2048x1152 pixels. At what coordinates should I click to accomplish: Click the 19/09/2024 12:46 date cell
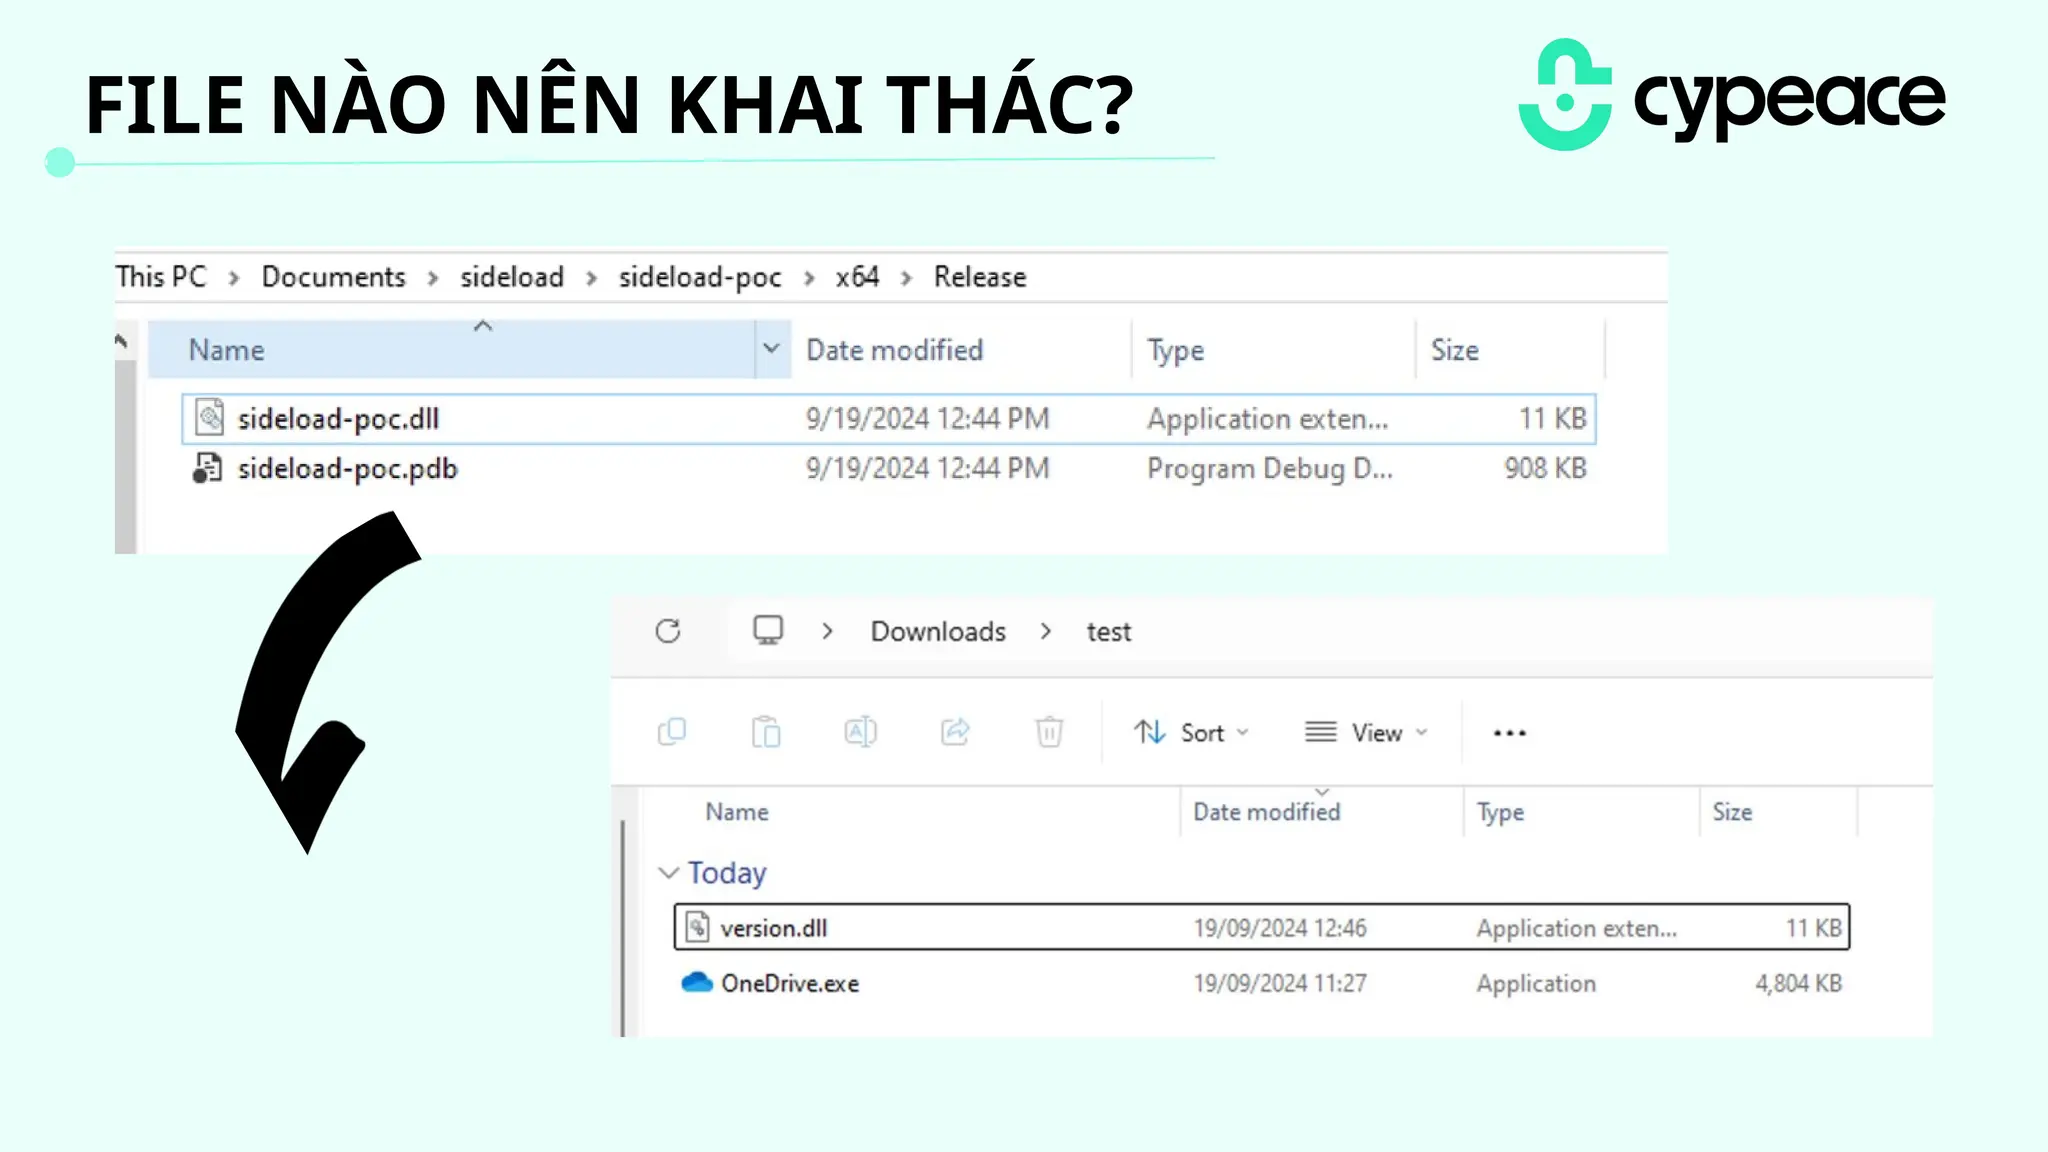point(1279,928)
